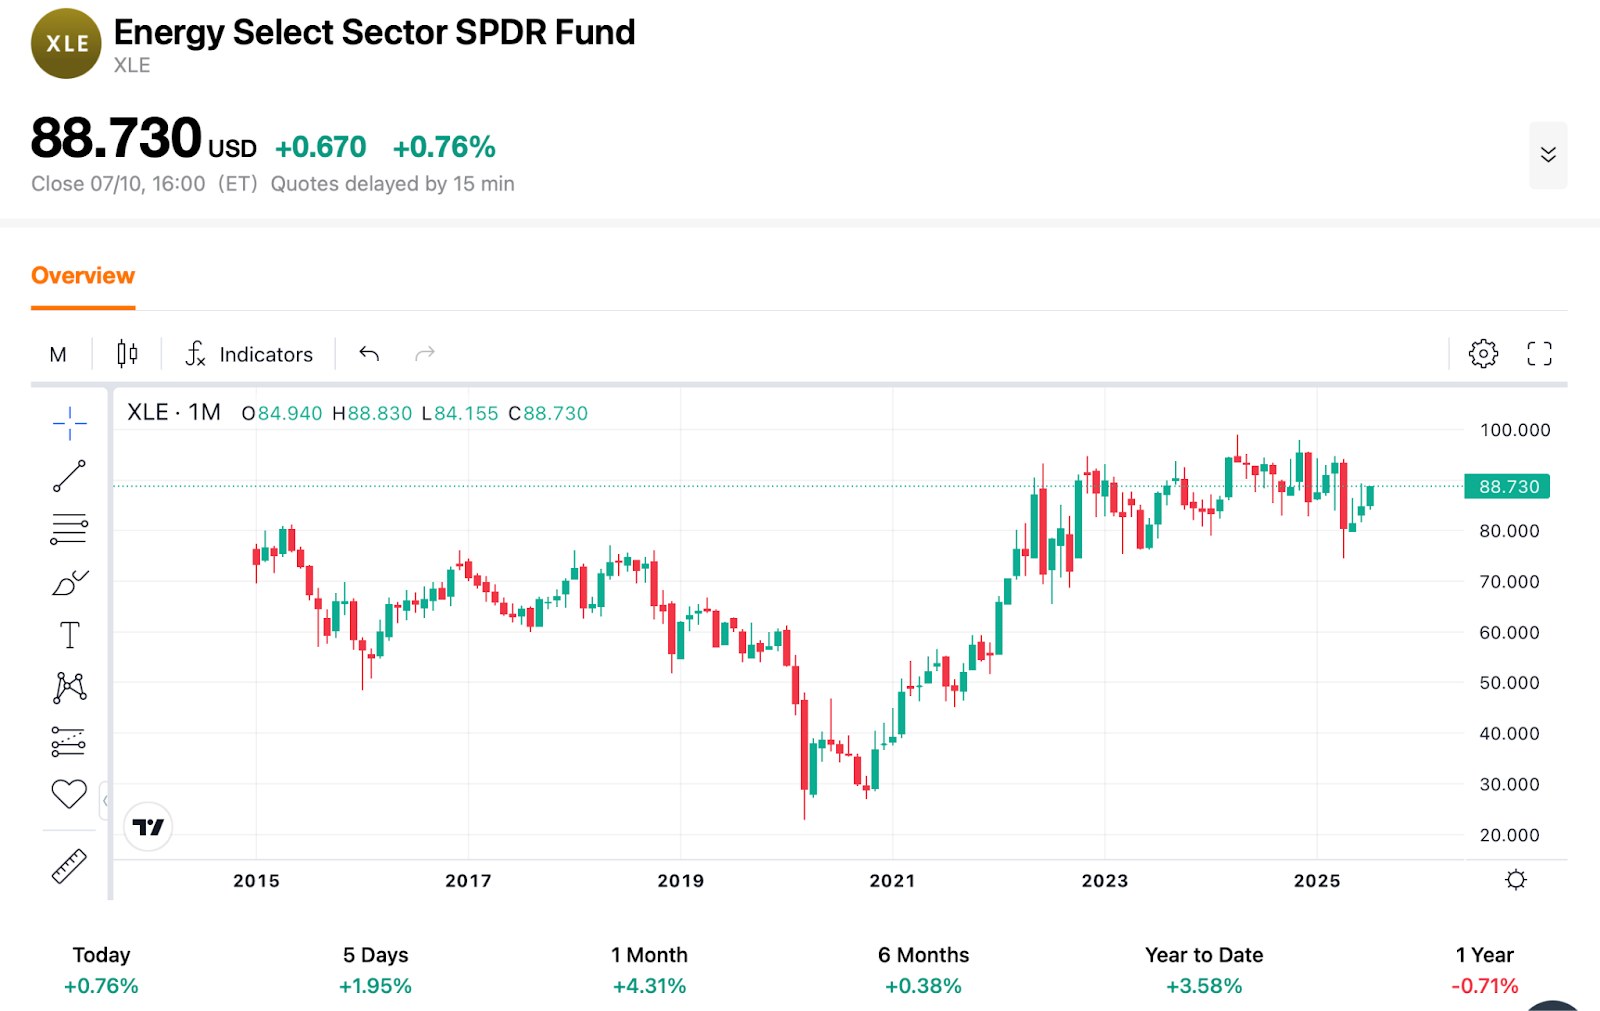The width and height of the screenshot is (1600, 1011).
Task: Open the Fibonacci retracement tool
Action: coord(69,529)
